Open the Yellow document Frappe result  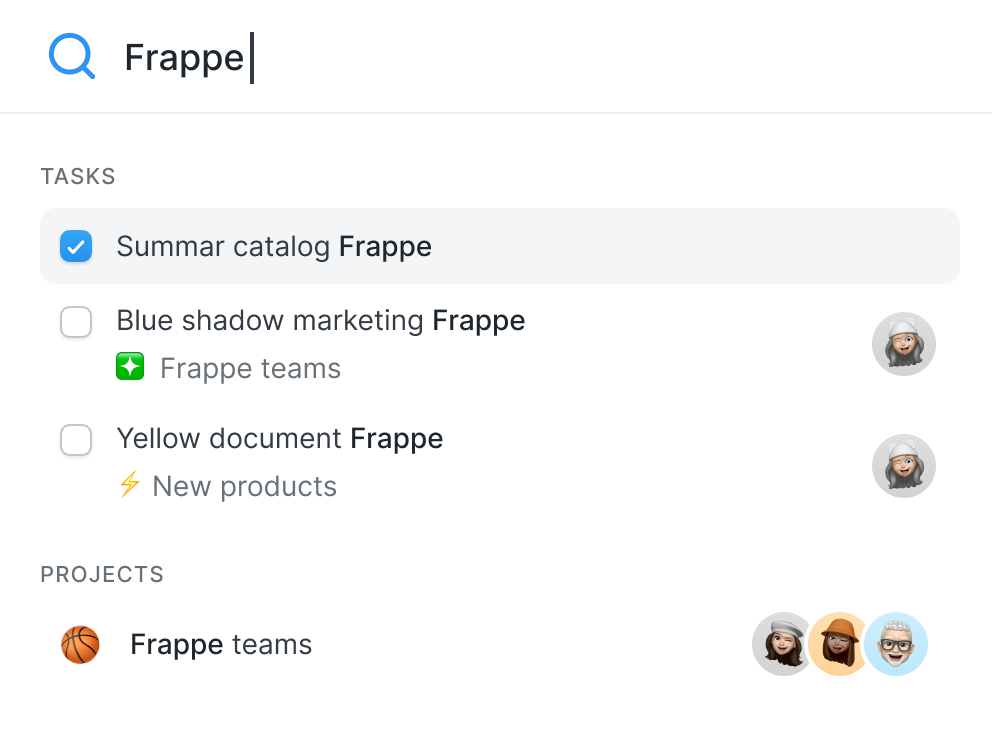280,439
